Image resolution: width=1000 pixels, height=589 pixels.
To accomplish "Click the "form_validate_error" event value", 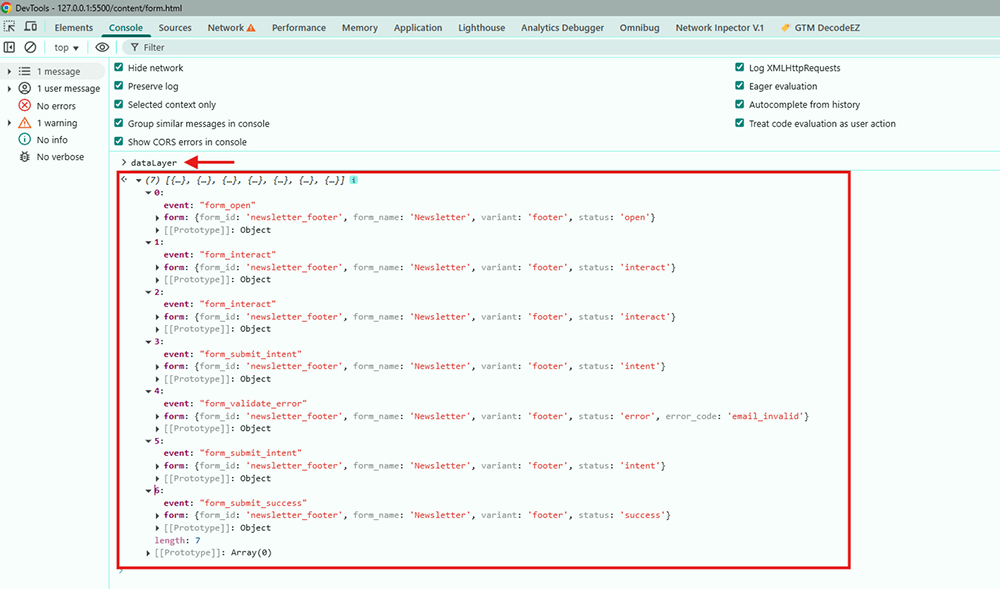I will [x=253, y=404].
